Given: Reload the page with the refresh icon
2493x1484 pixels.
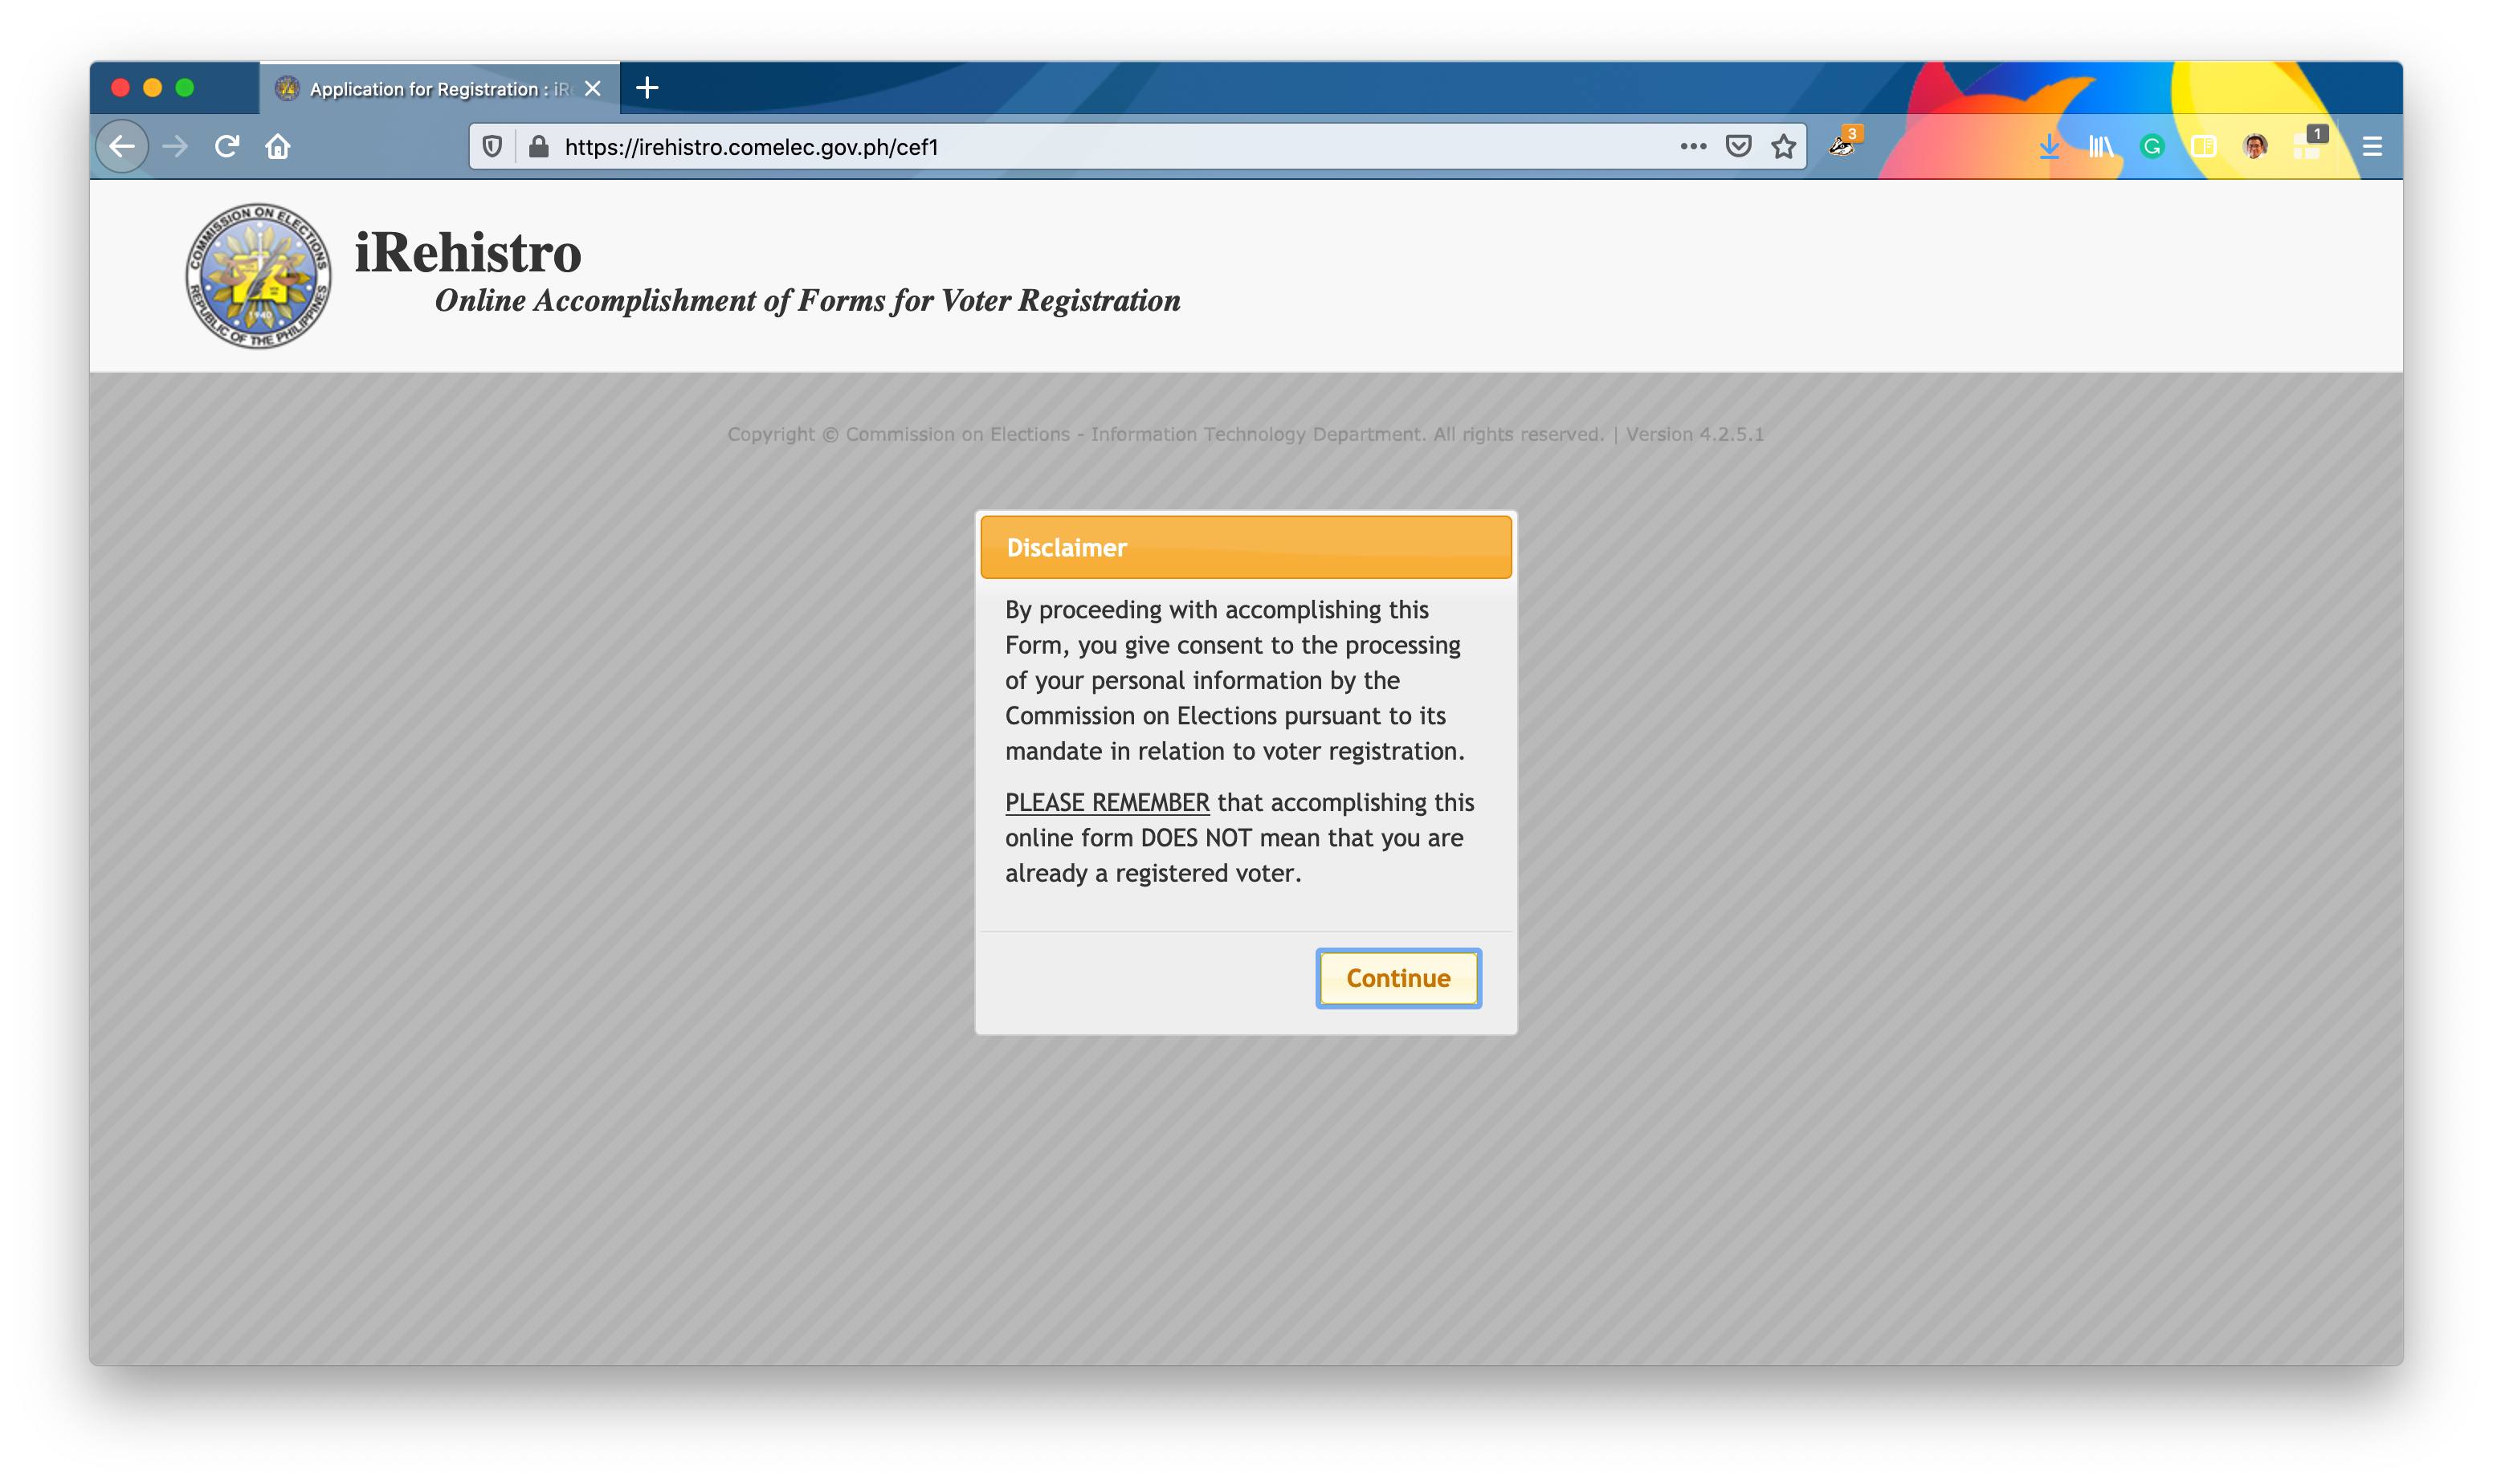Looking at the screenshot, I should coord(227,147).
